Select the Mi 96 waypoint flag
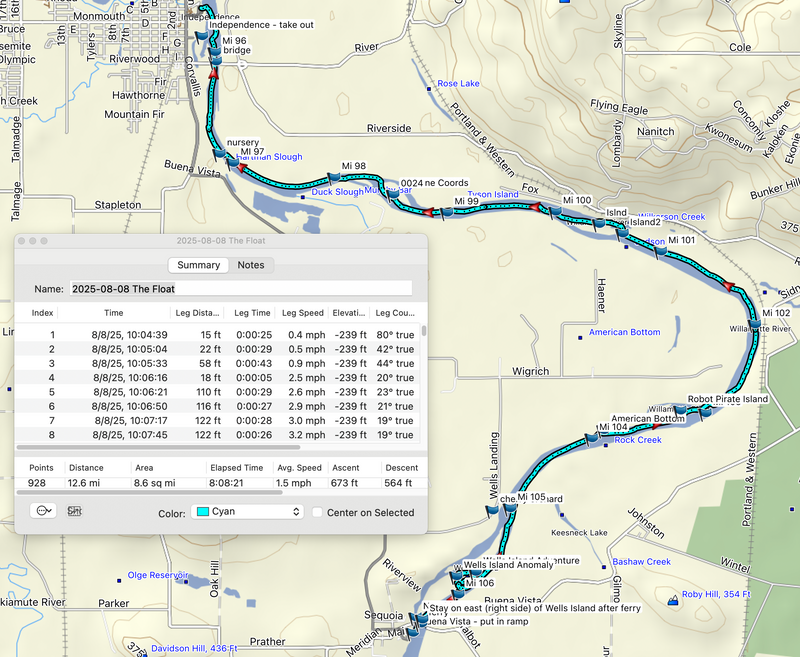 (x=215, y=52)
